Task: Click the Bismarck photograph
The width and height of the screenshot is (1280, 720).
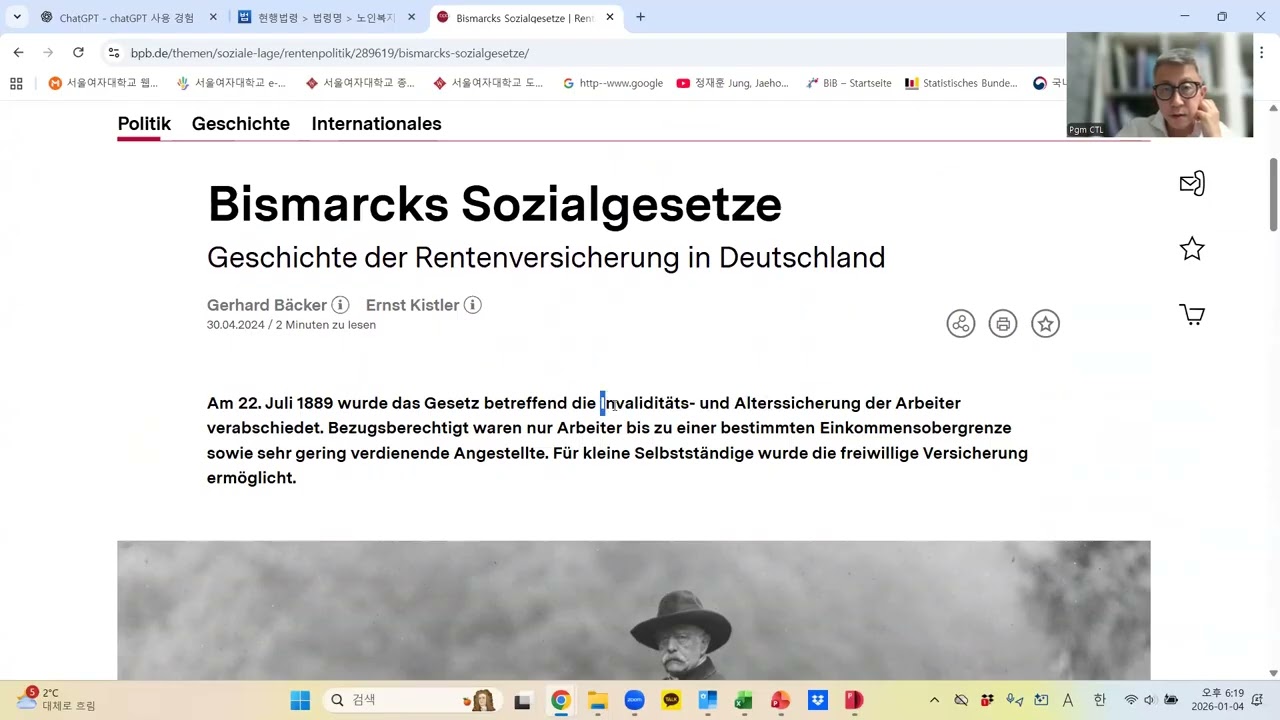Action: (x=633, y=610)
